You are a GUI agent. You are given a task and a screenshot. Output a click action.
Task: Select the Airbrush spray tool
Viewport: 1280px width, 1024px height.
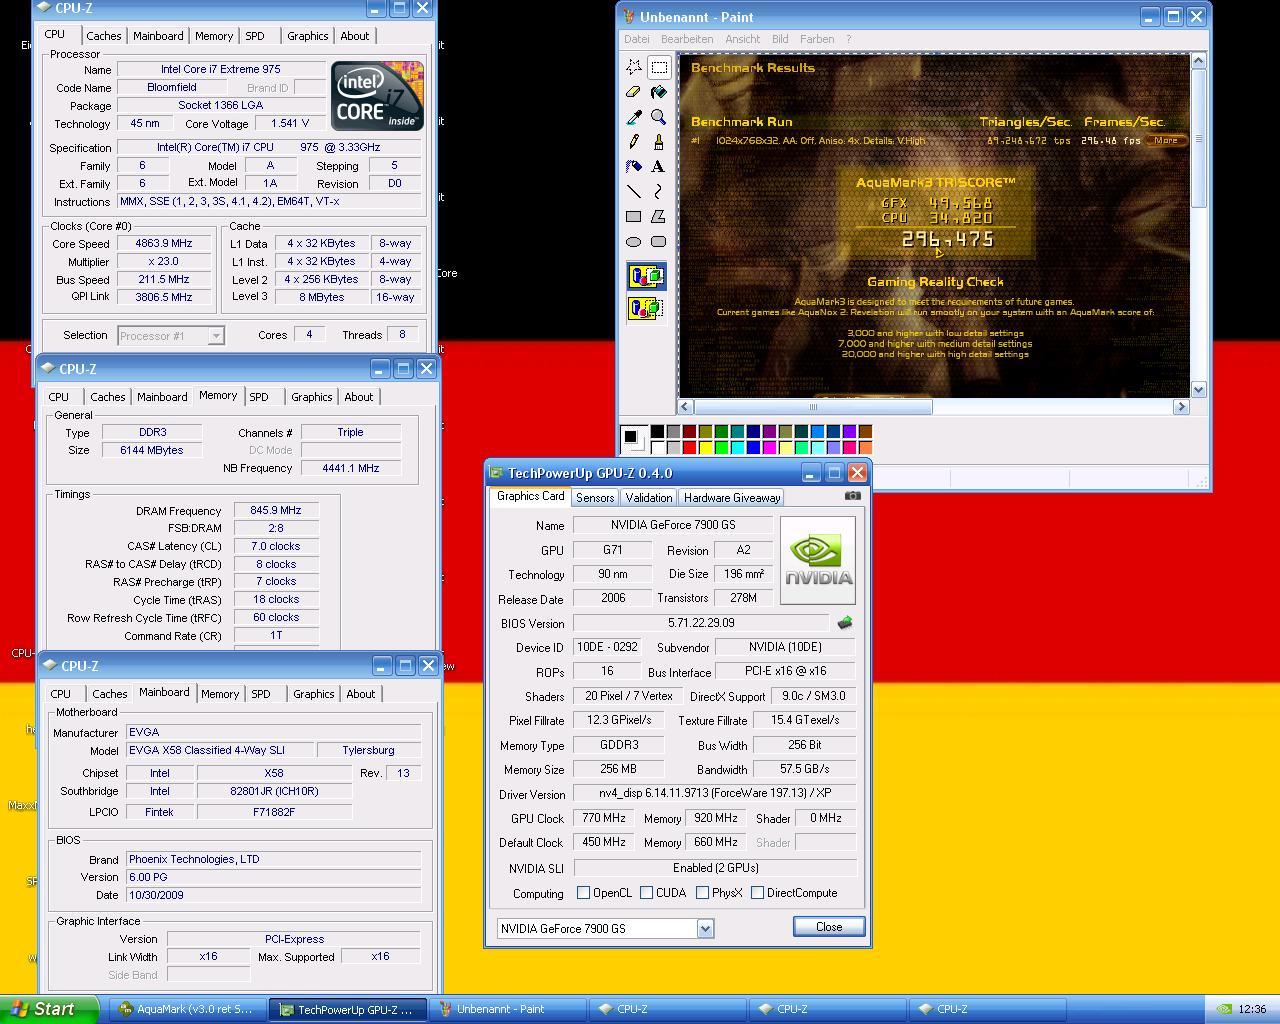(x=634, y=167)
